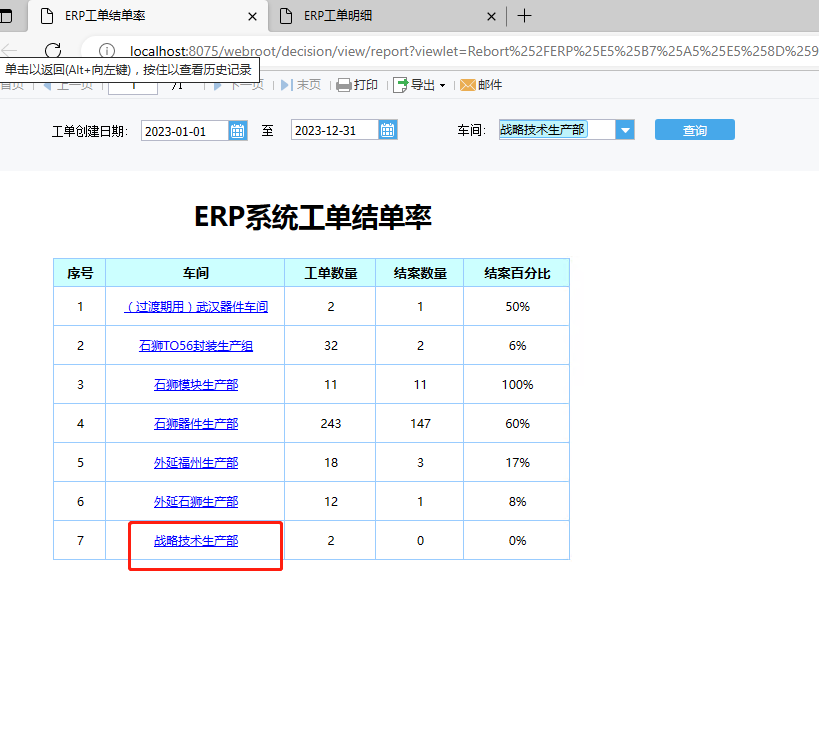Open a new browser tab
Screen dimensions: 819x733
(x=524, y=16)
